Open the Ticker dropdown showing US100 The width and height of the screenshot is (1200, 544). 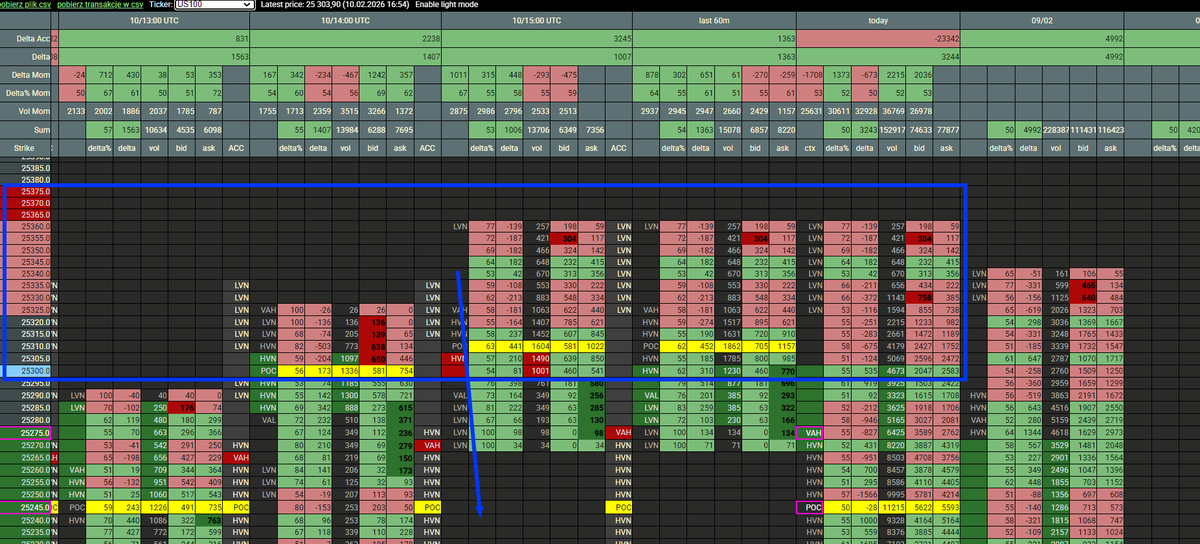point(213,5)
